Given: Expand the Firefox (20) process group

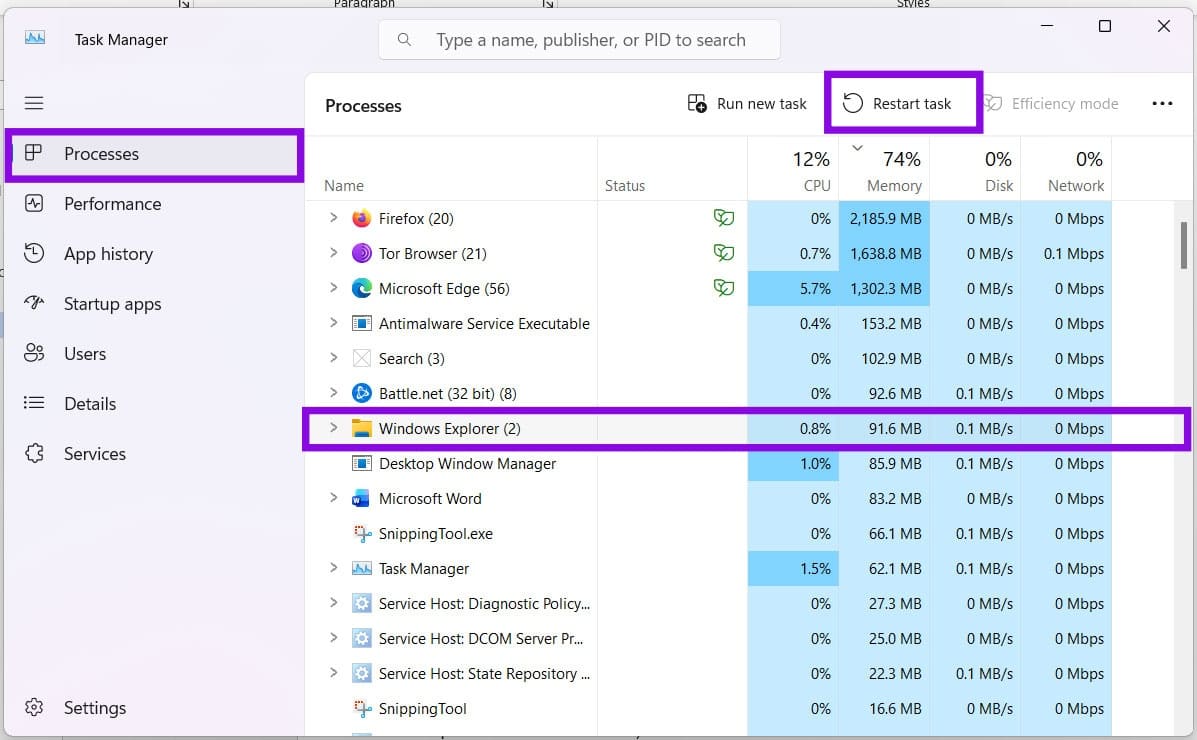Looking at the screenshot, I should coord(334,218).
